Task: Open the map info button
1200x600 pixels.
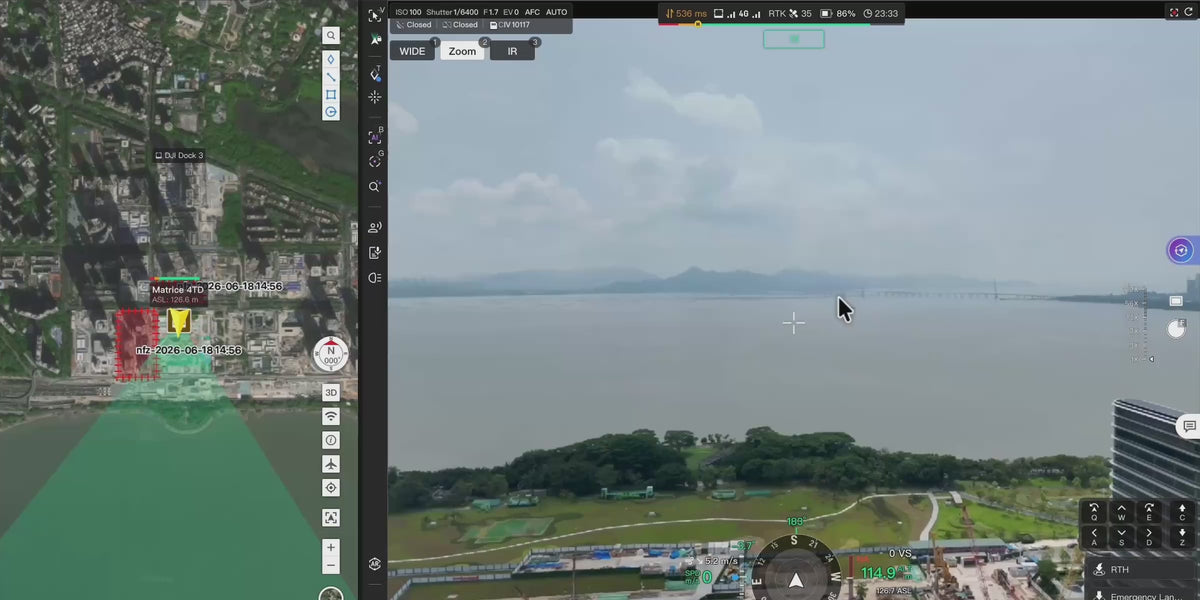Action: [x=331, y=440]
